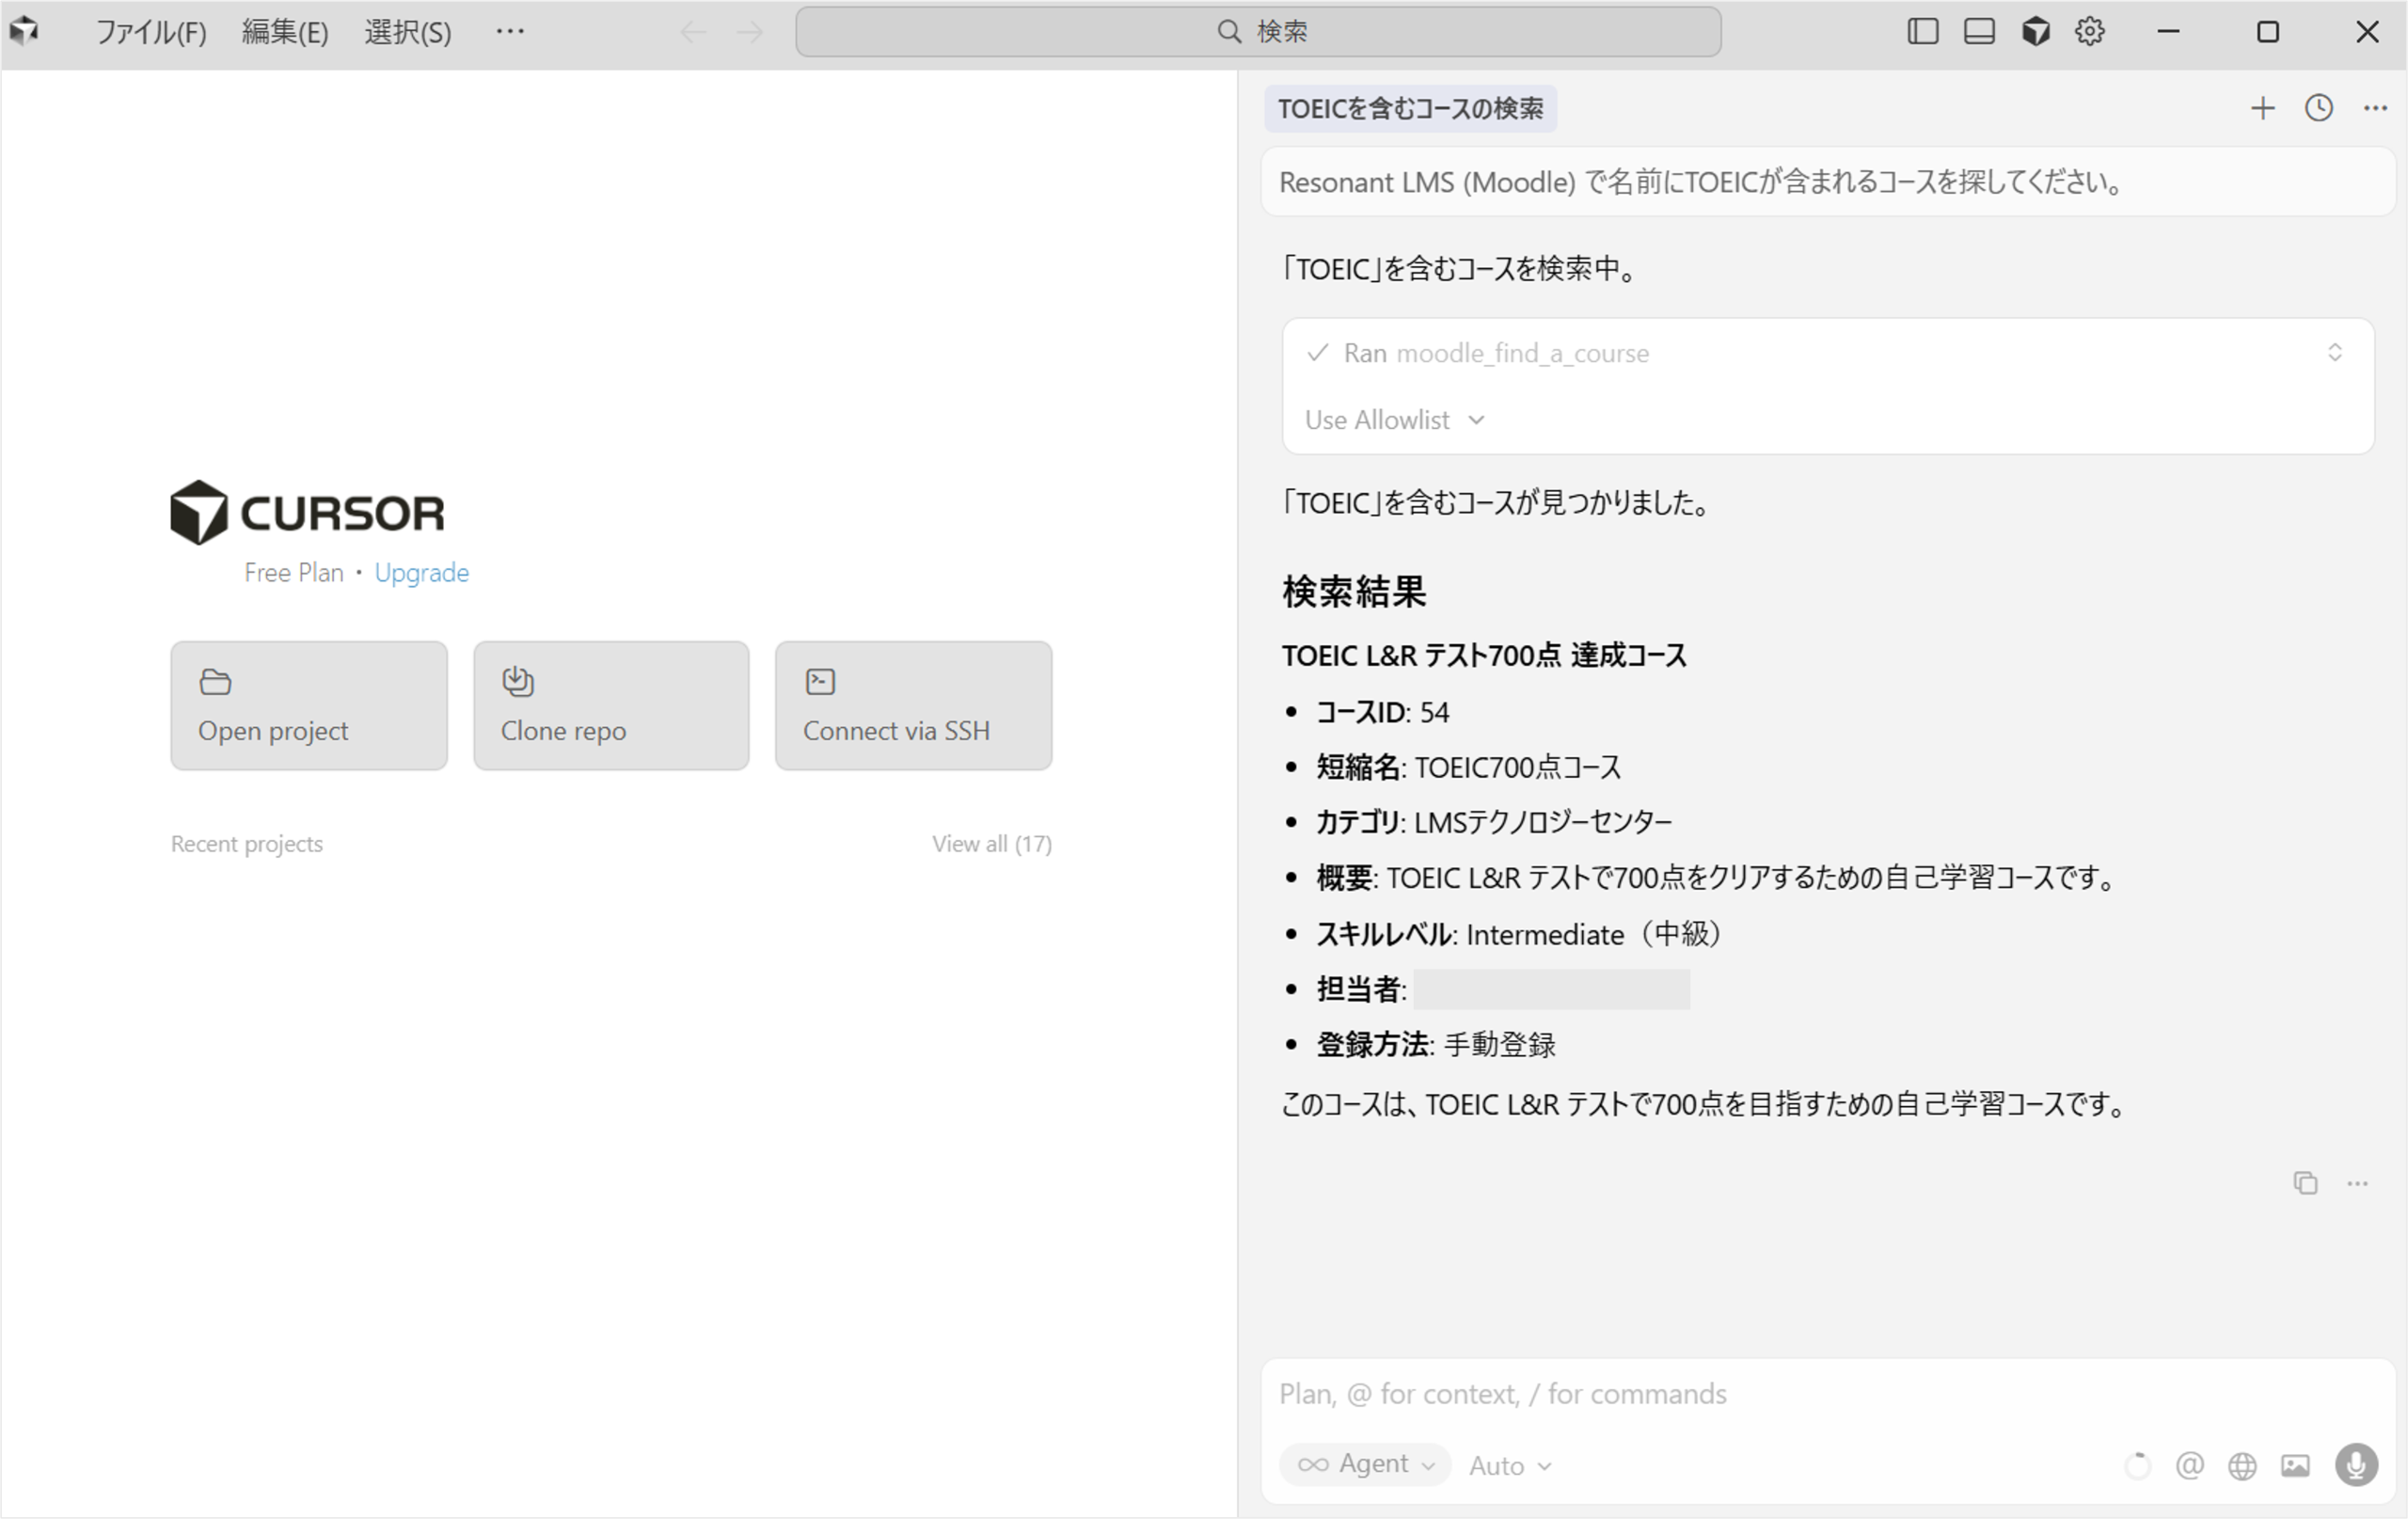The image size is (2408, 1519).
Task: Click the Clone repo button
Action: (x=611, y=705)
